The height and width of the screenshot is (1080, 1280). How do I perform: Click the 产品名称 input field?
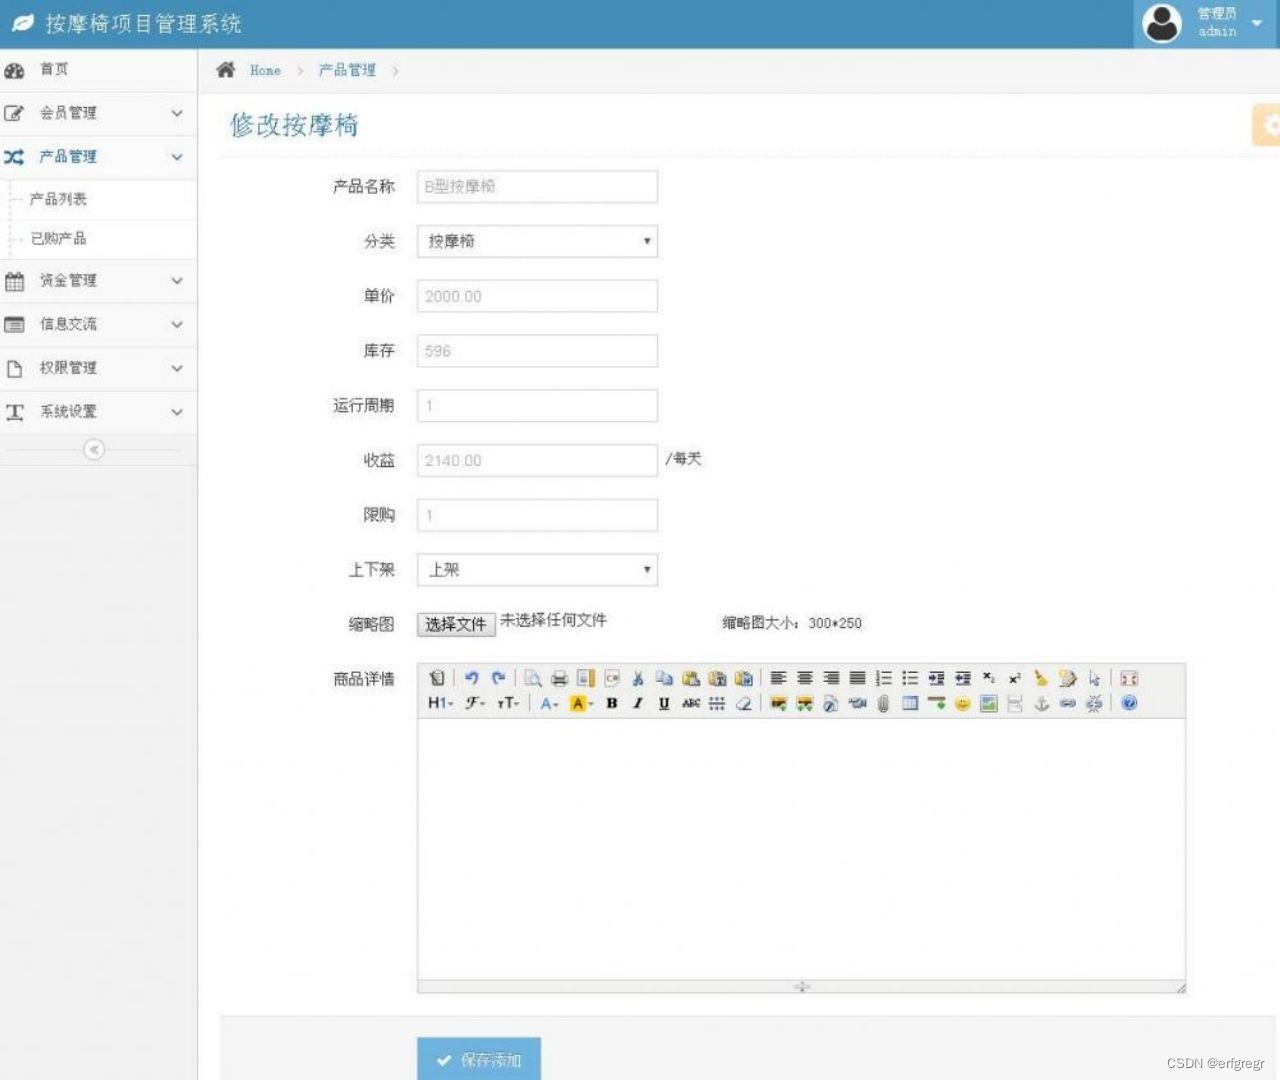536,186
